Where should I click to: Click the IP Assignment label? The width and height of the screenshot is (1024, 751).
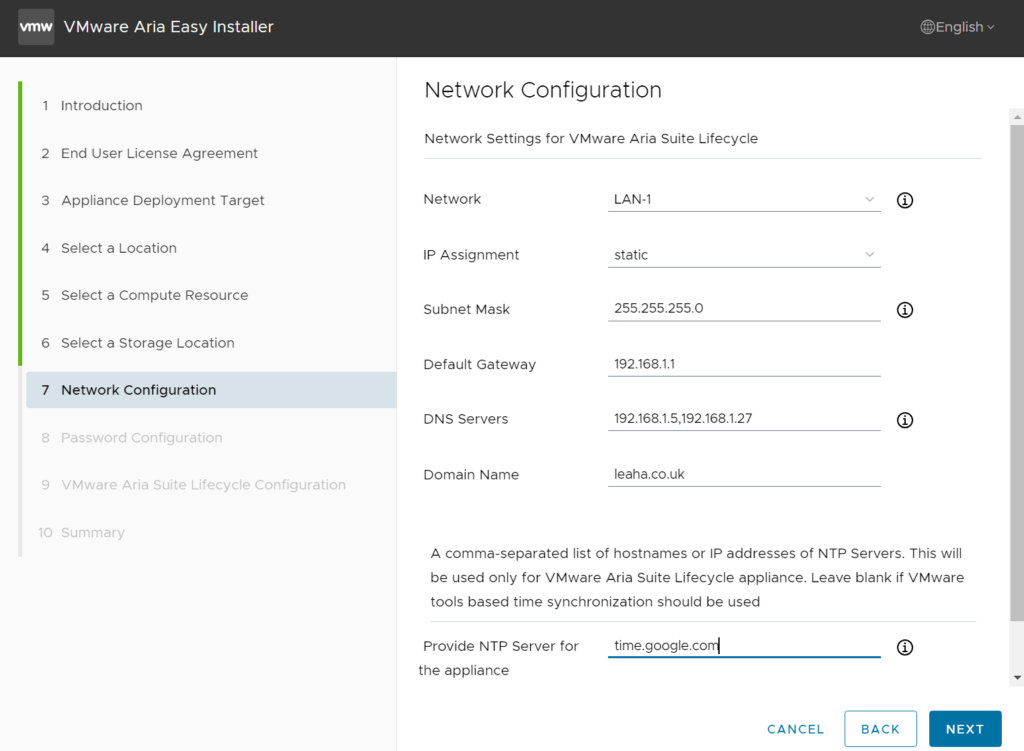(471, 255)
